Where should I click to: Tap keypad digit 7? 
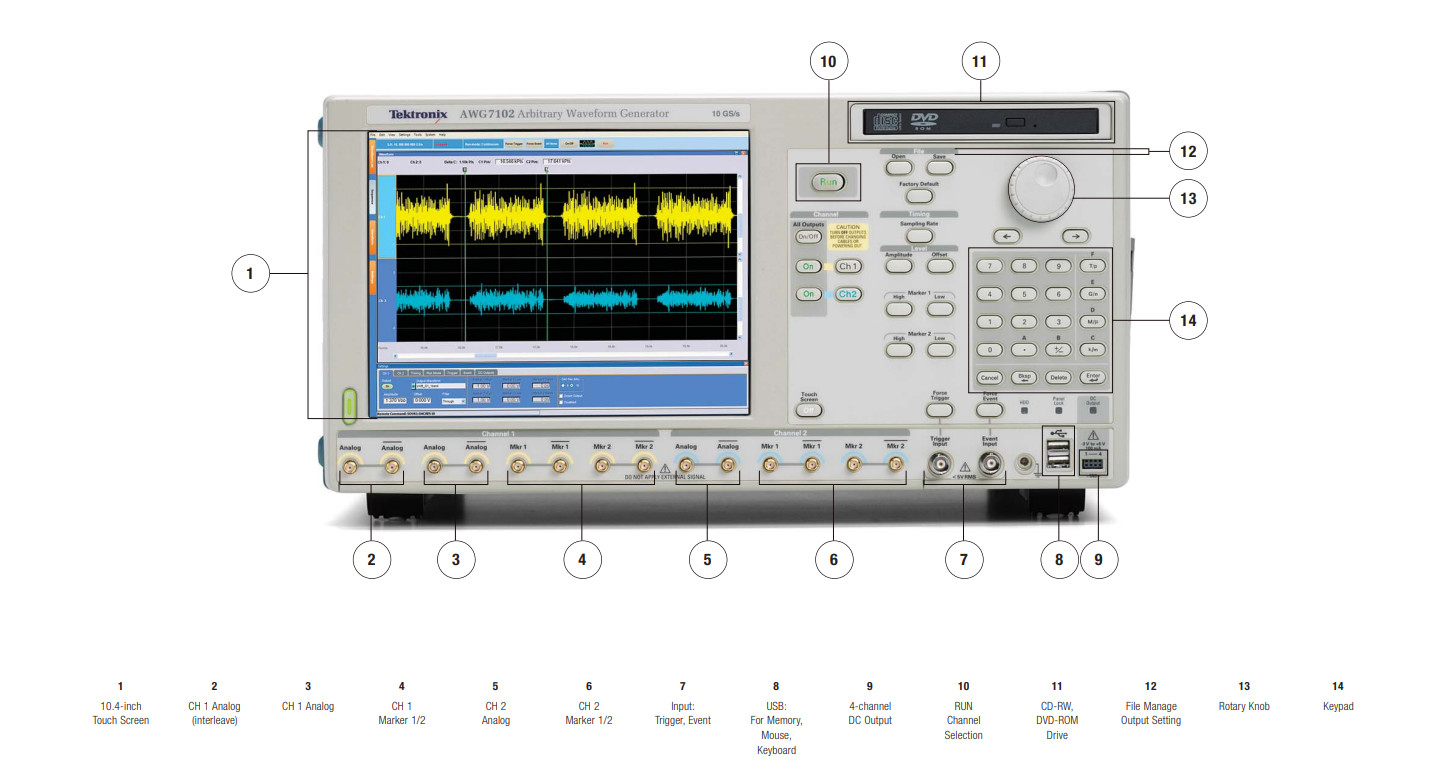coord(989,266)
